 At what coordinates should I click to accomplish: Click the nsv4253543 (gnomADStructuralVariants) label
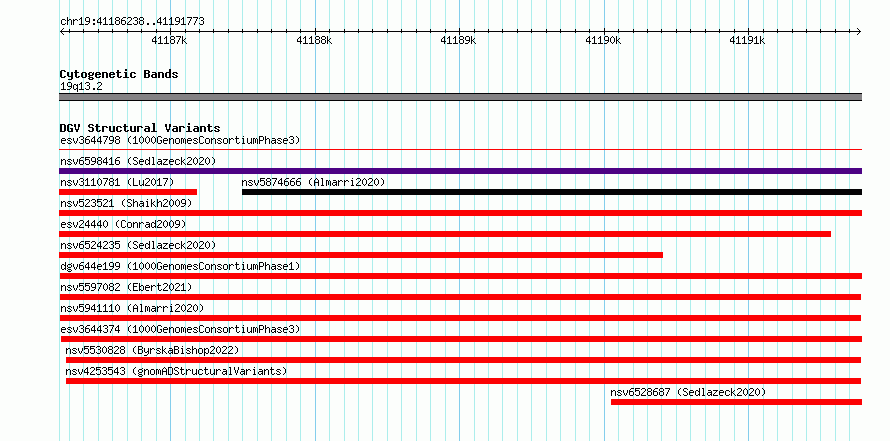point(176,371)
